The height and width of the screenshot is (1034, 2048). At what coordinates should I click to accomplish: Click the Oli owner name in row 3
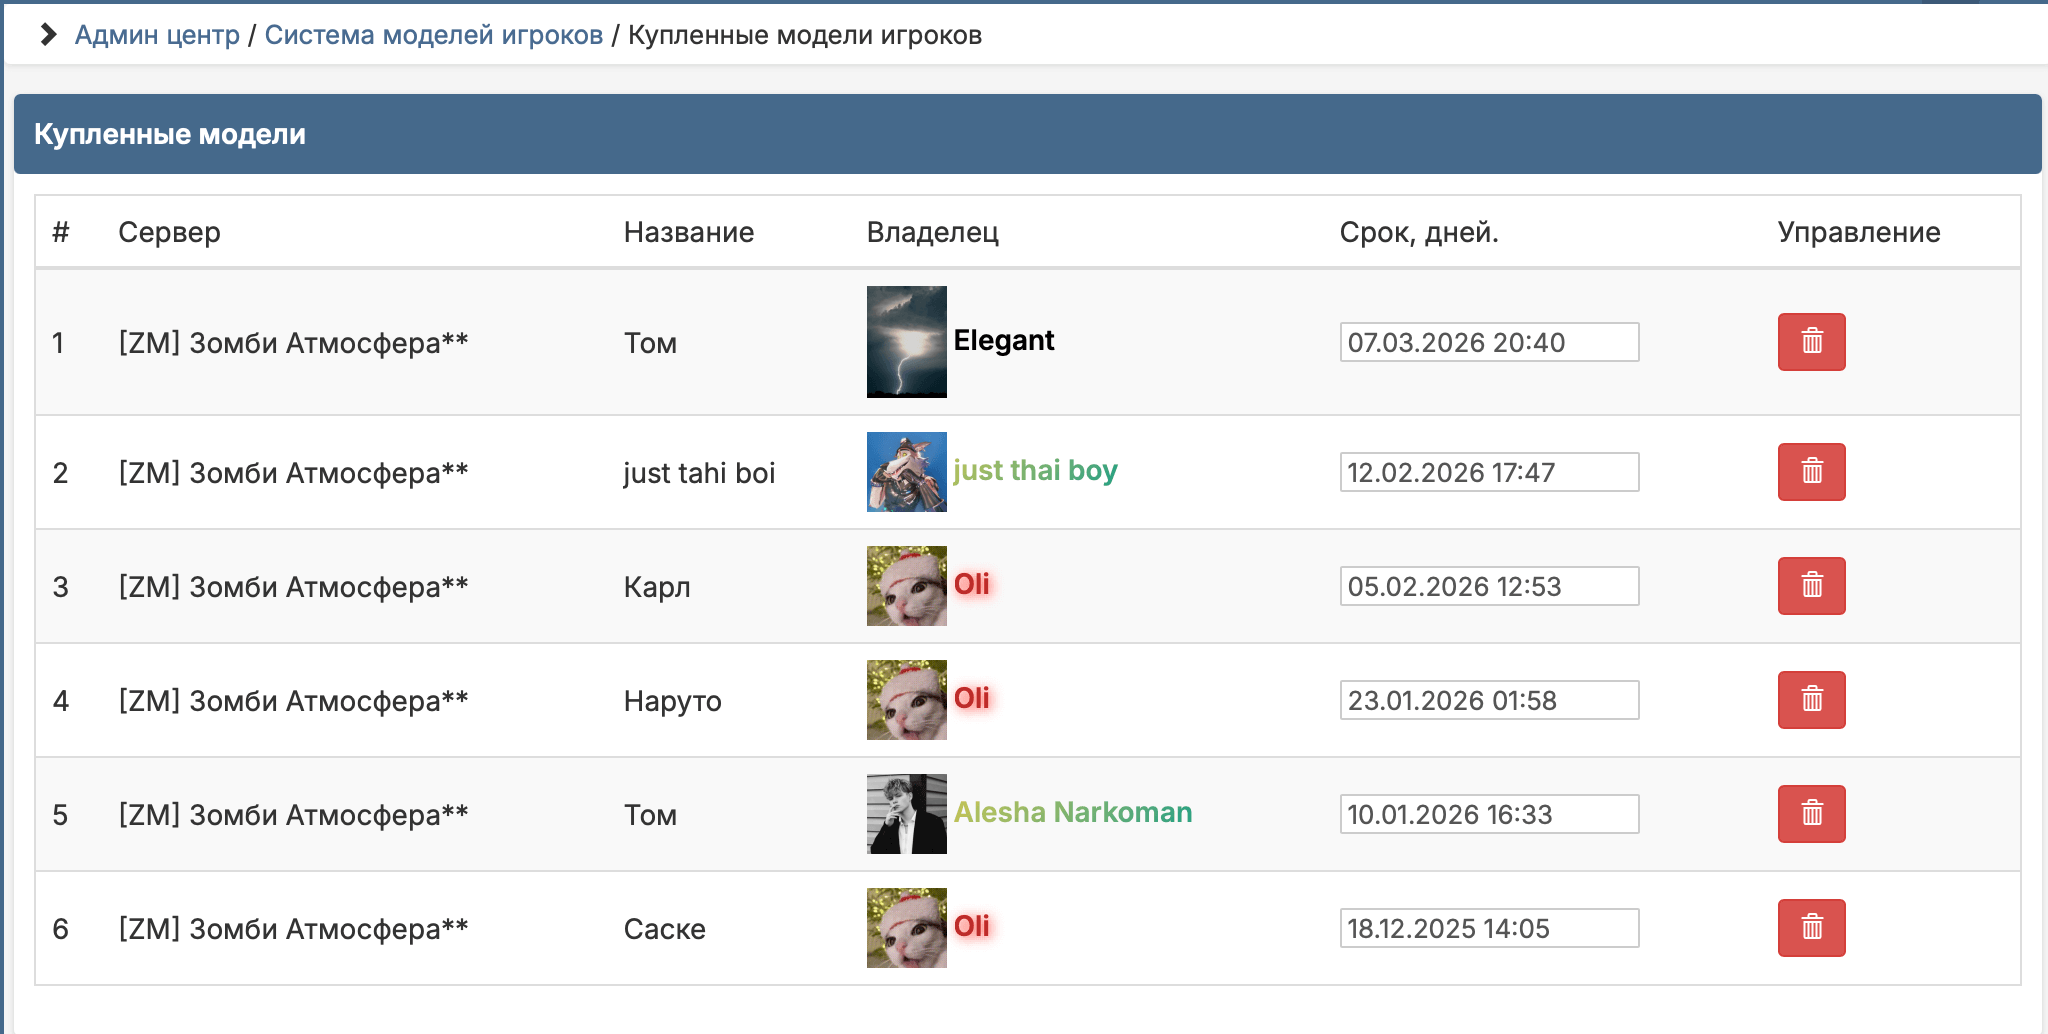click(972, 586)
